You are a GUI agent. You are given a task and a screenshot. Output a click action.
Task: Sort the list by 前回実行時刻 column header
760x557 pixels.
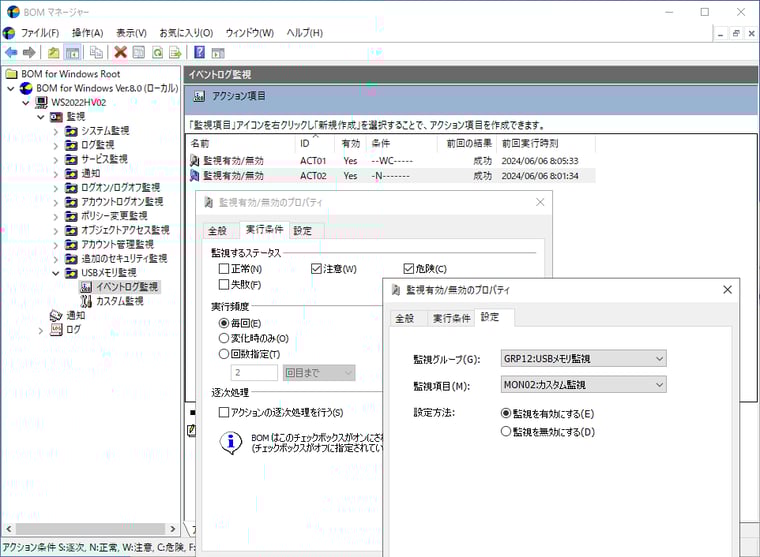[546, 143]
